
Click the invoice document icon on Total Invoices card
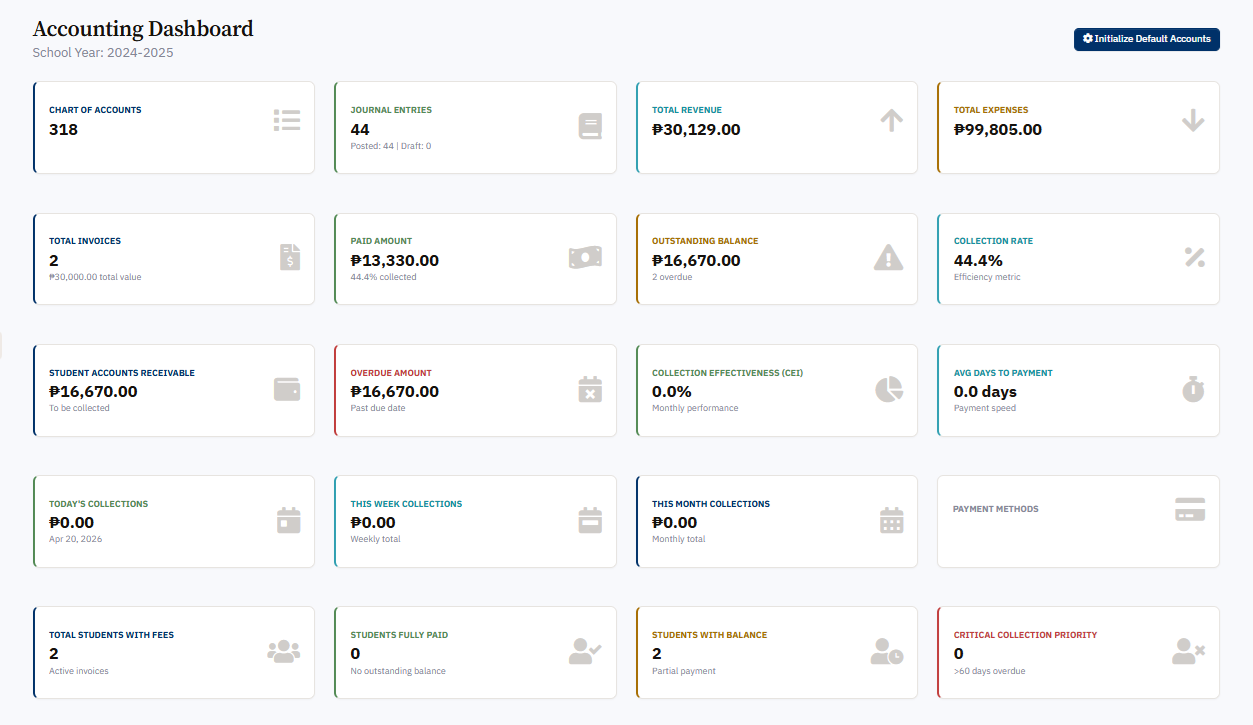[289, 257]
